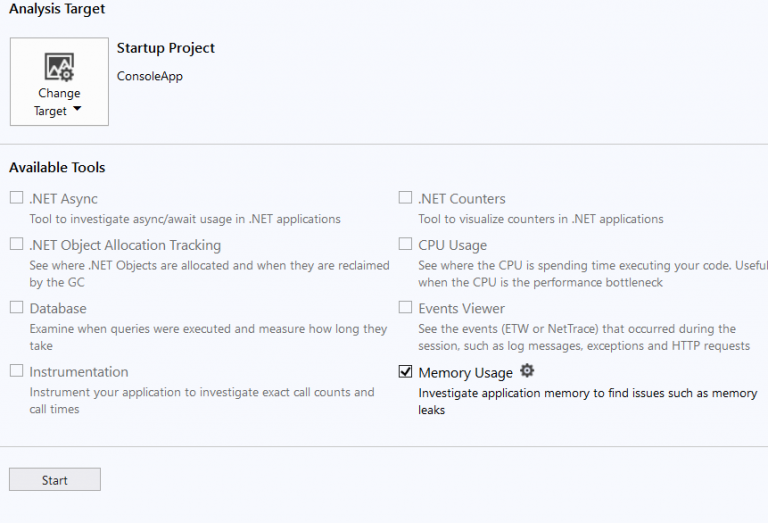This screenshot has width=768, height=523.
Task: Click the Database tool label
Action: tap(58, 309)
